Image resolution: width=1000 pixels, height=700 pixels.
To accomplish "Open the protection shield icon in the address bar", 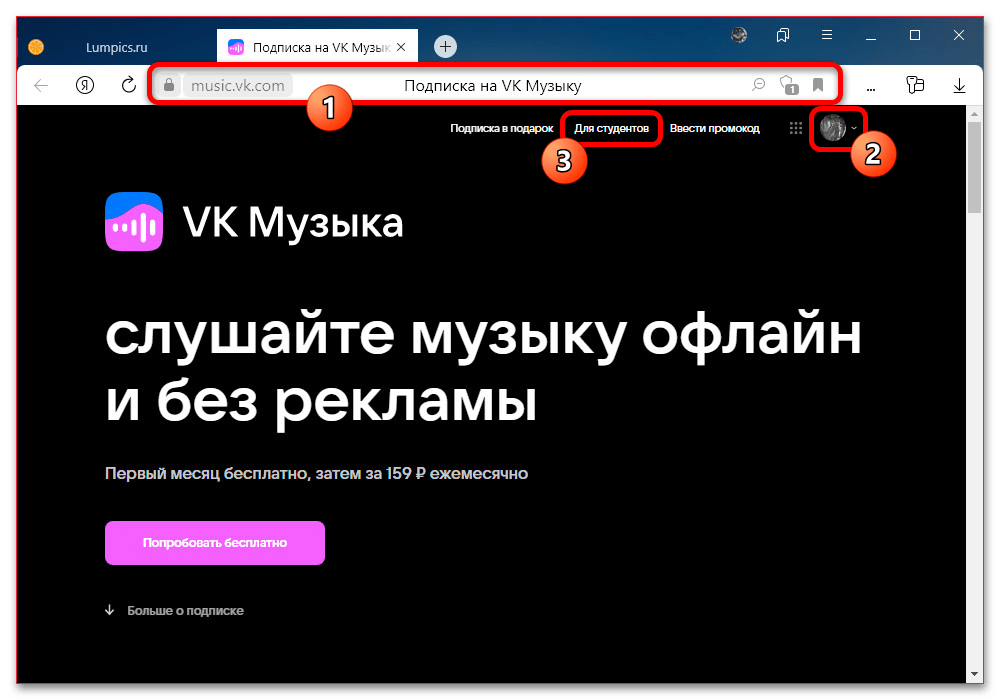I will point(789,85).
